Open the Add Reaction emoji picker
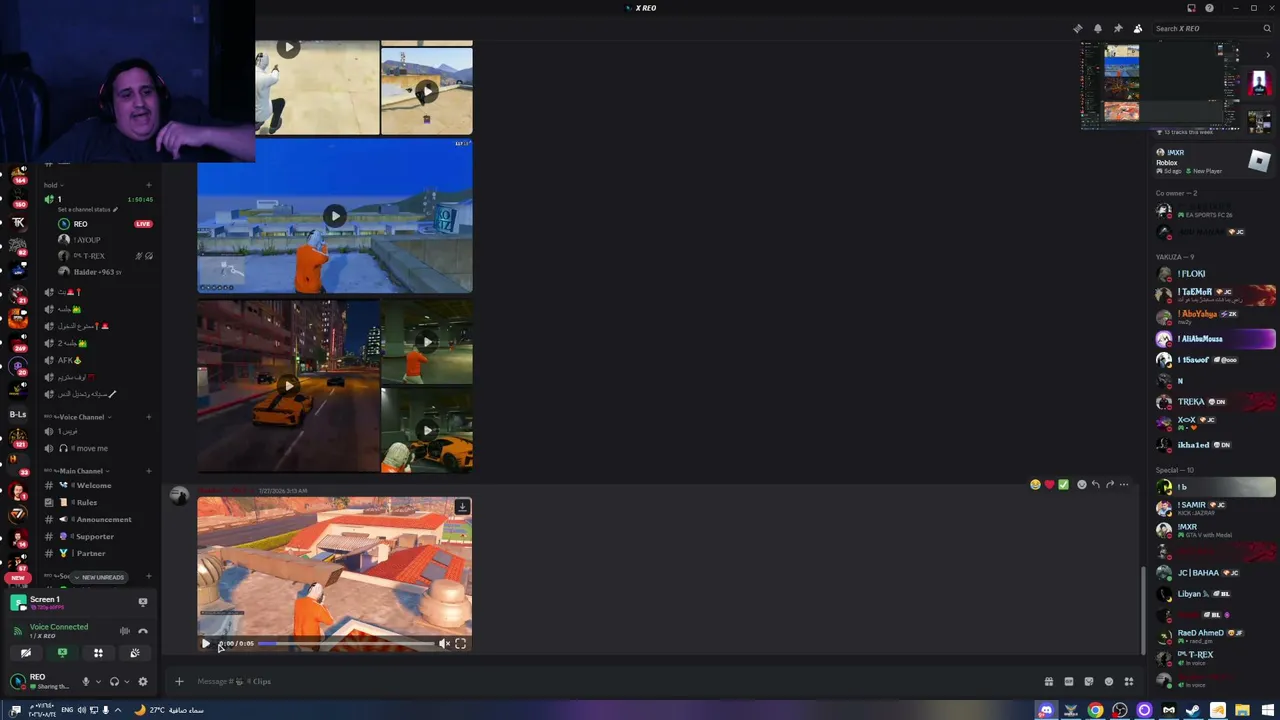This screenshot has width=1280, height=720. click(1081, 485)
